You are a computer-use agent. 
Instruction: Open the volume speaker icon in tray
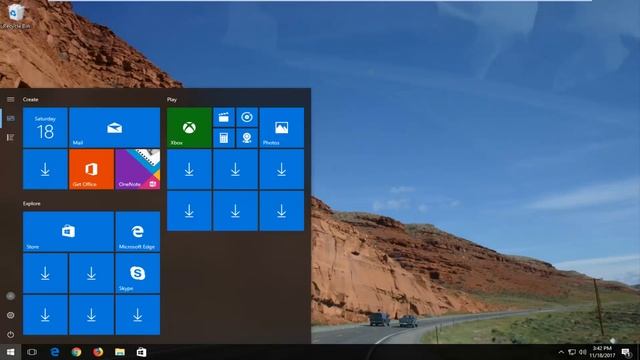582,352
